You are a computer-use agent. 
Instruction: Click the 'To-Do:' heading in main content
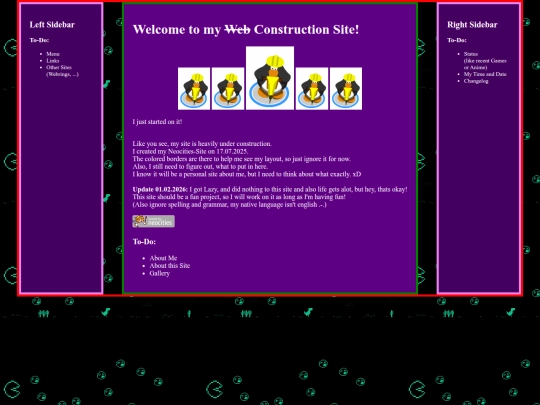(x=144, y=242)
